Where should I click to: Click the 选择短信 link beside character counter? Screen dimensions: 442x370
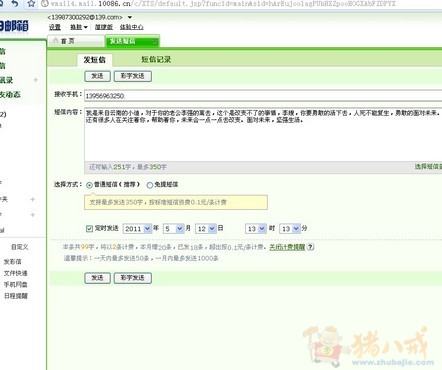(x=428, y=166)
